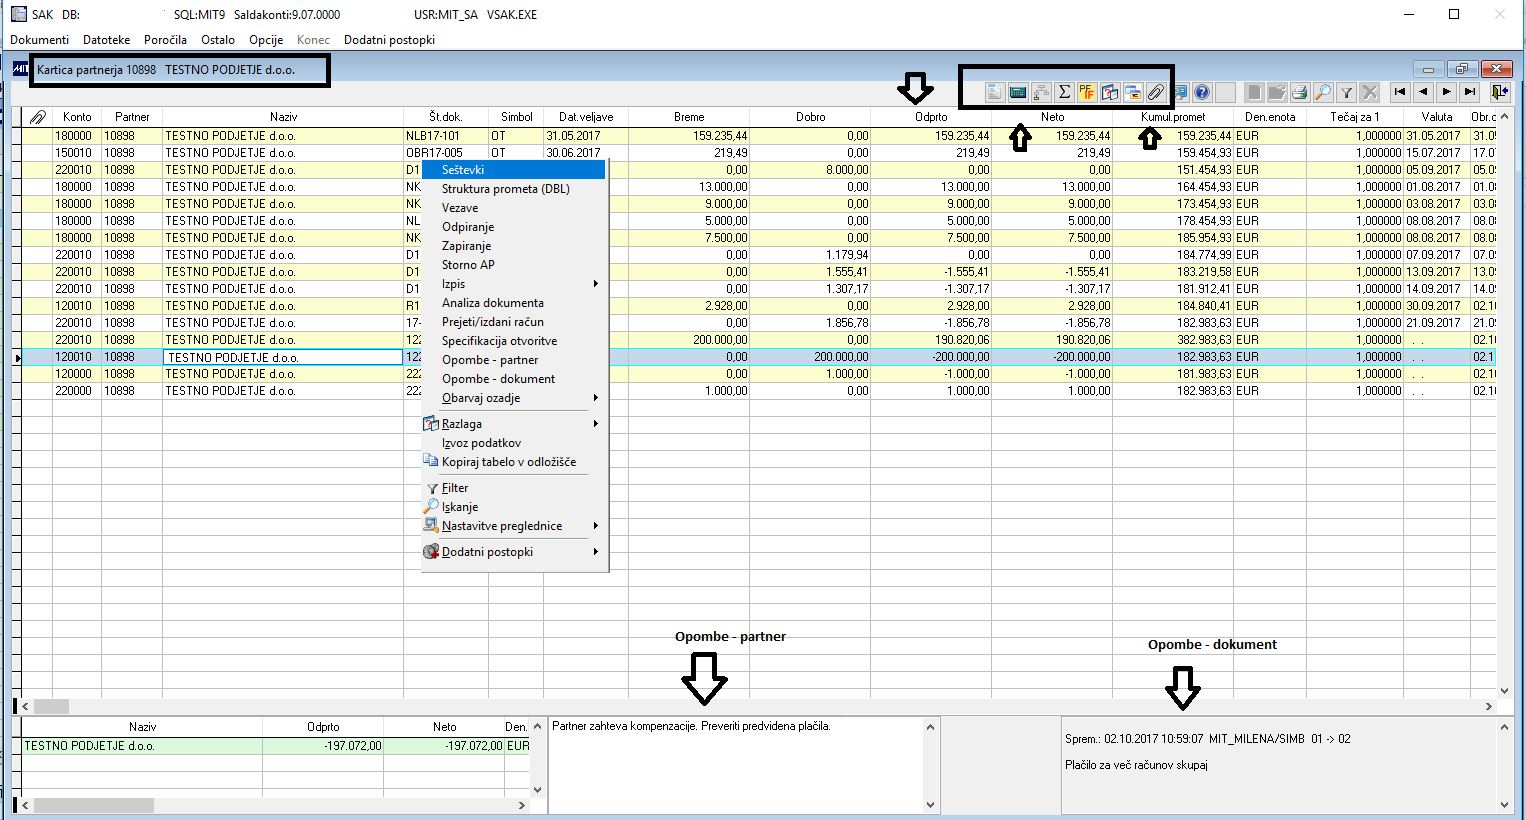Click the Dat.veljave column header

click(x=586, y=117)
